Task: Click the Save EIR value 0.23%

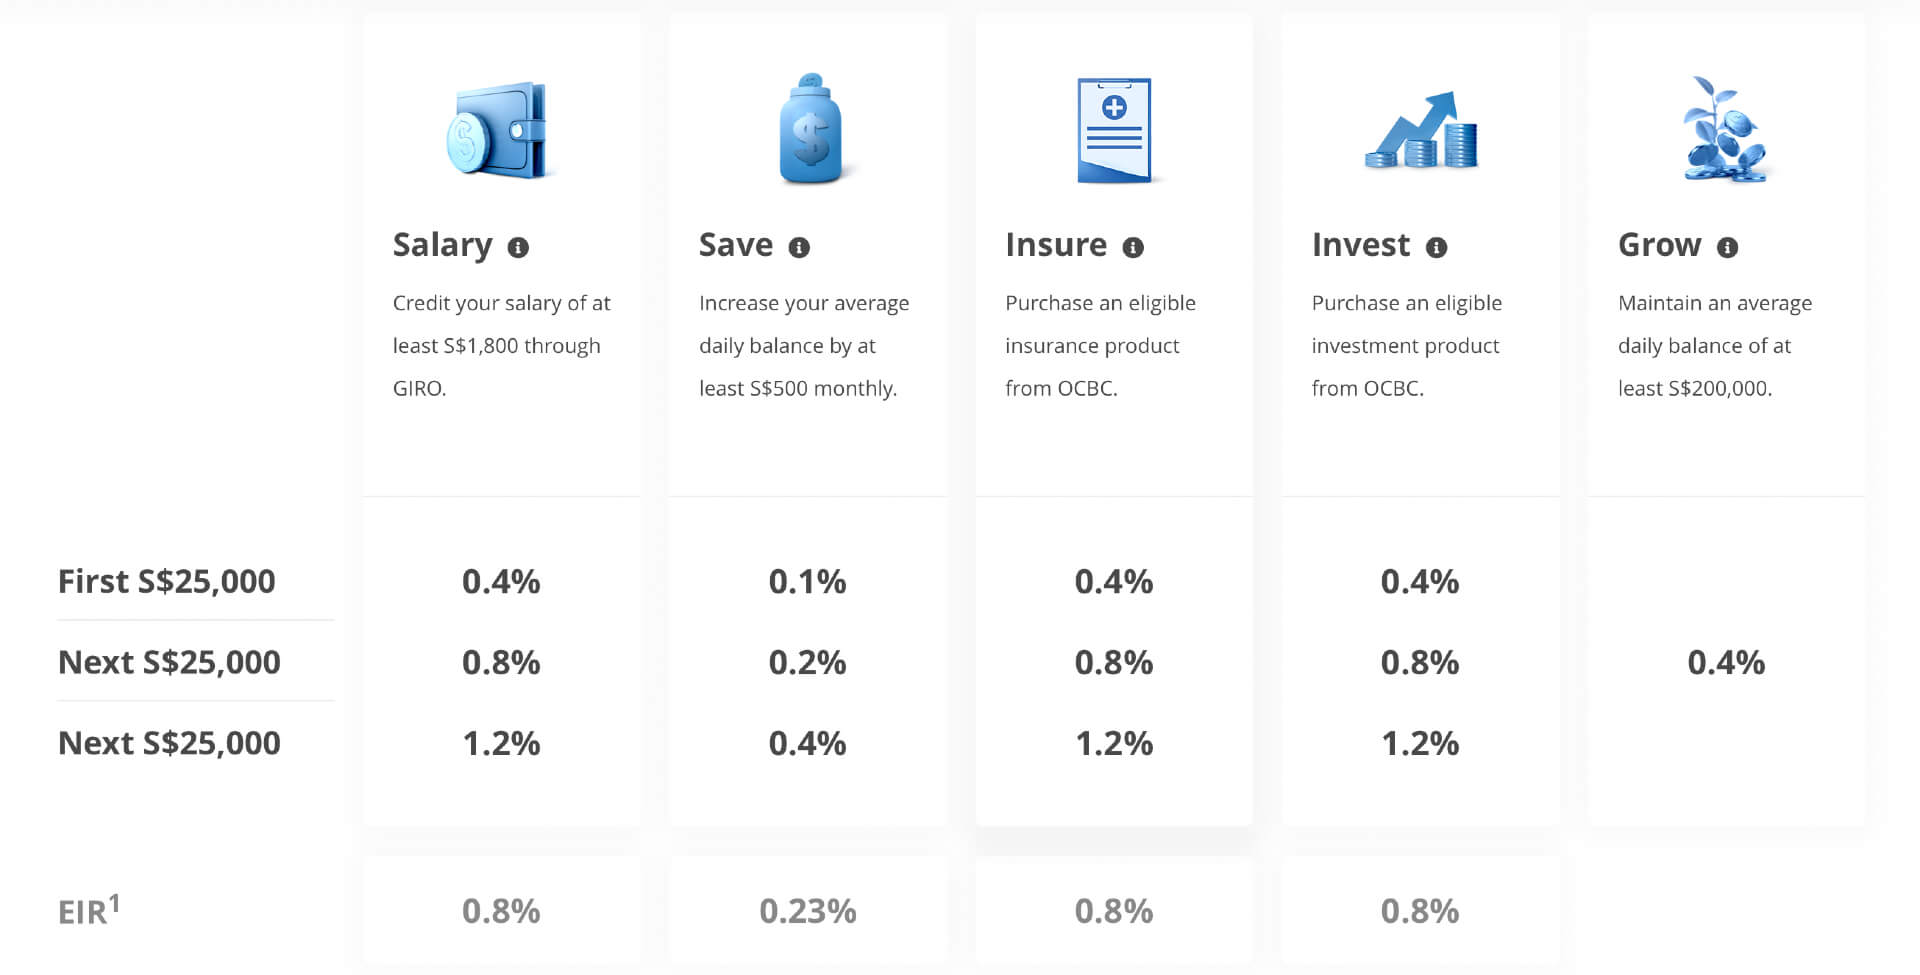Action: pyautogui.click(x=808, y=911)
